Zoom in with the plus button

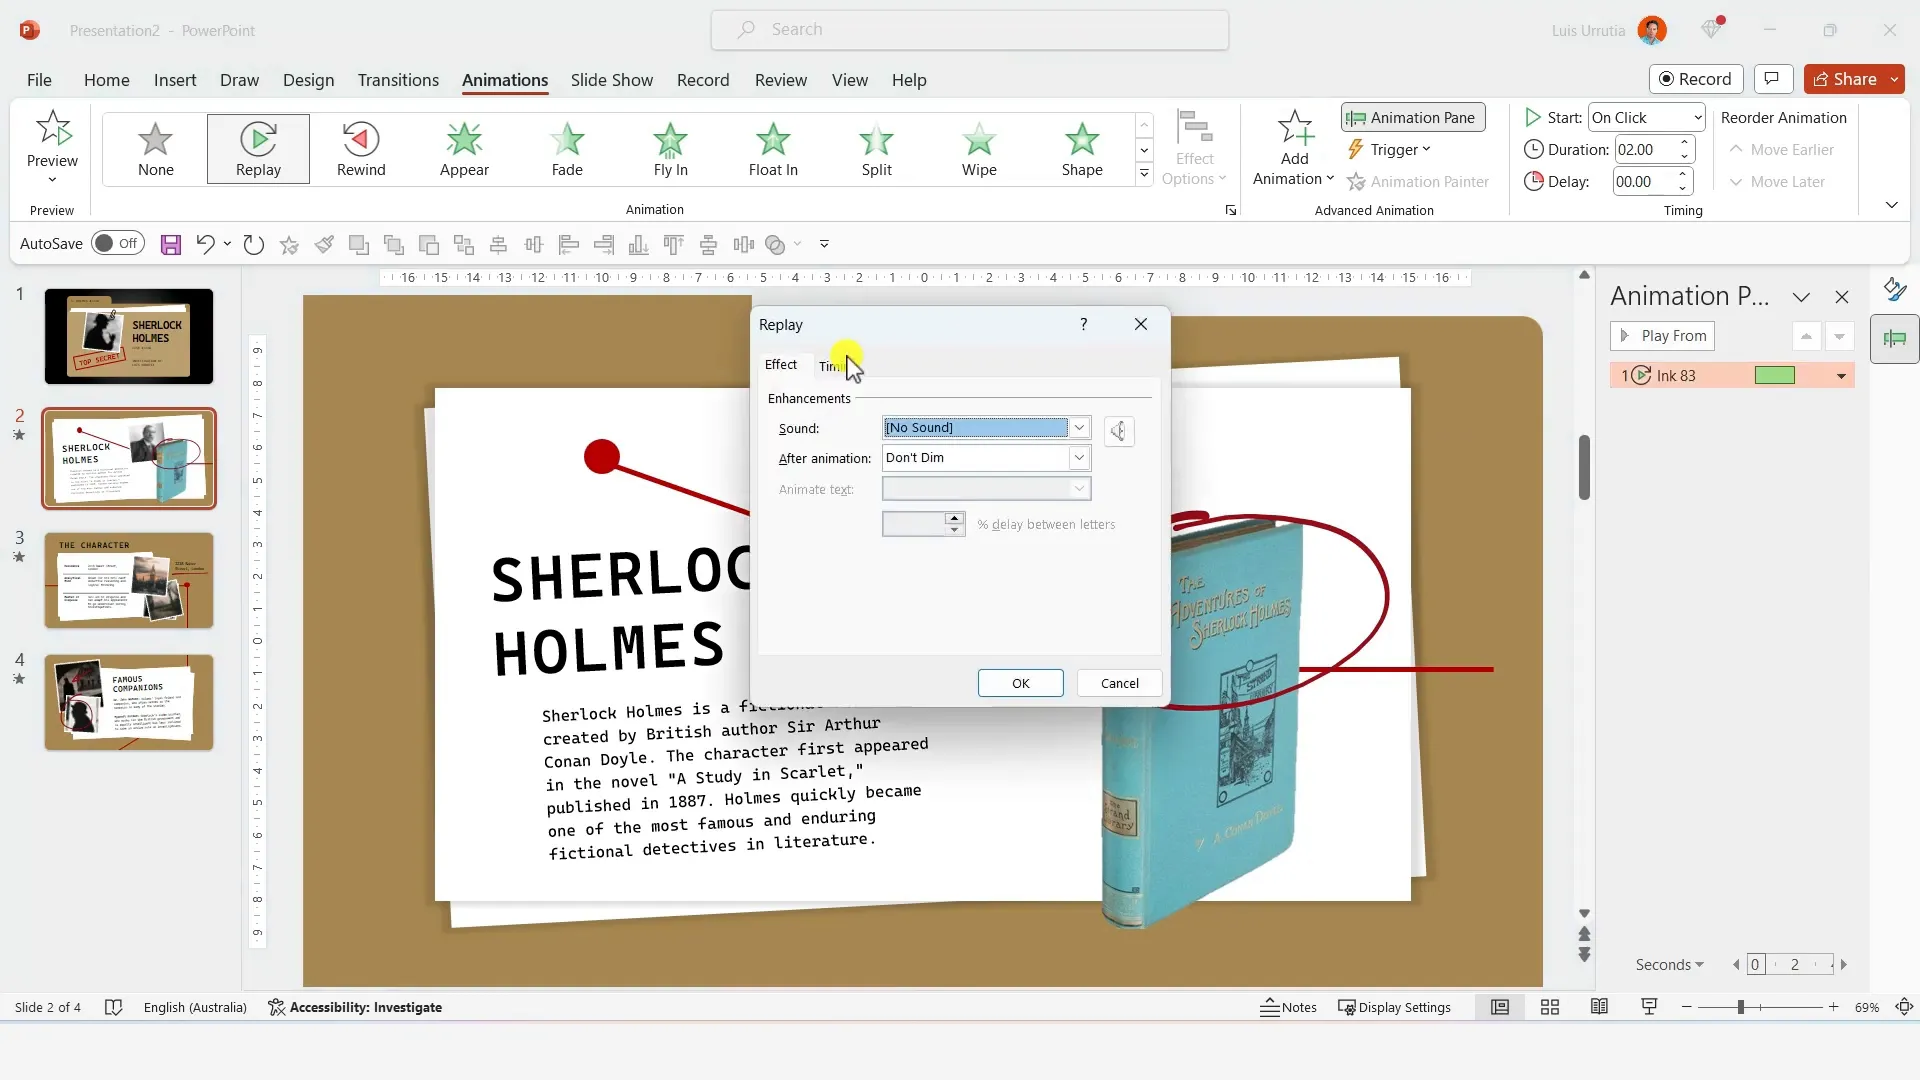pos(1833,1007)
